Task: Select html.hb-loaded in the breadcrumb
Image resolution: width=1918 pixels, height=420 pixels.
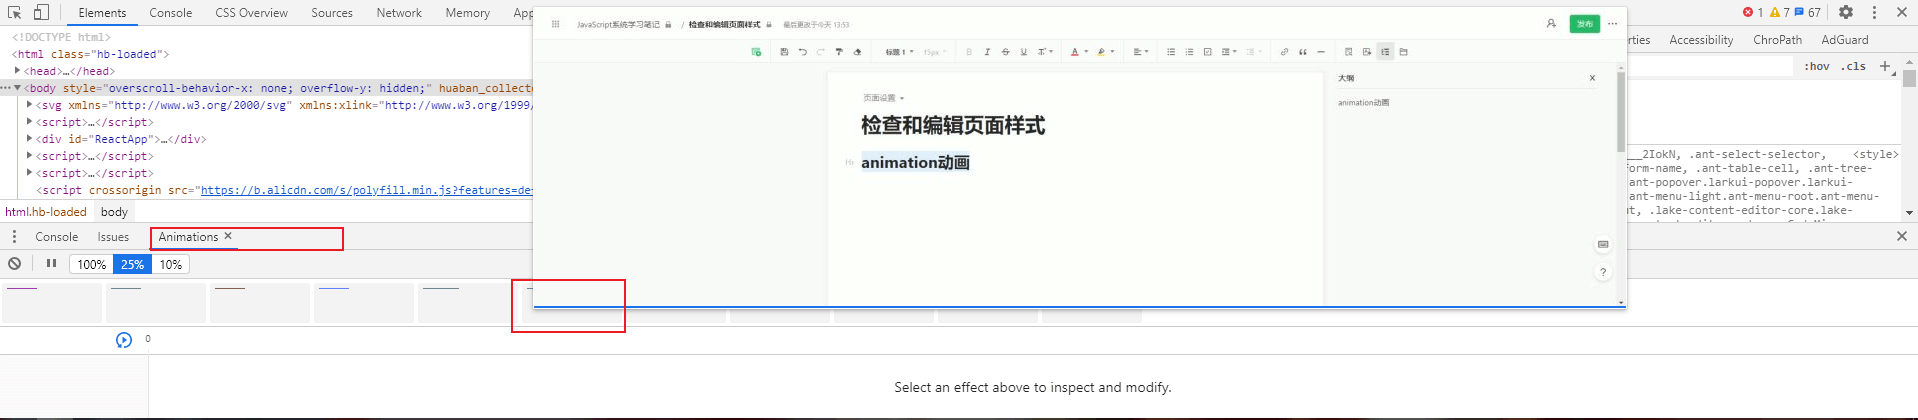Action: tap(46, 212)
